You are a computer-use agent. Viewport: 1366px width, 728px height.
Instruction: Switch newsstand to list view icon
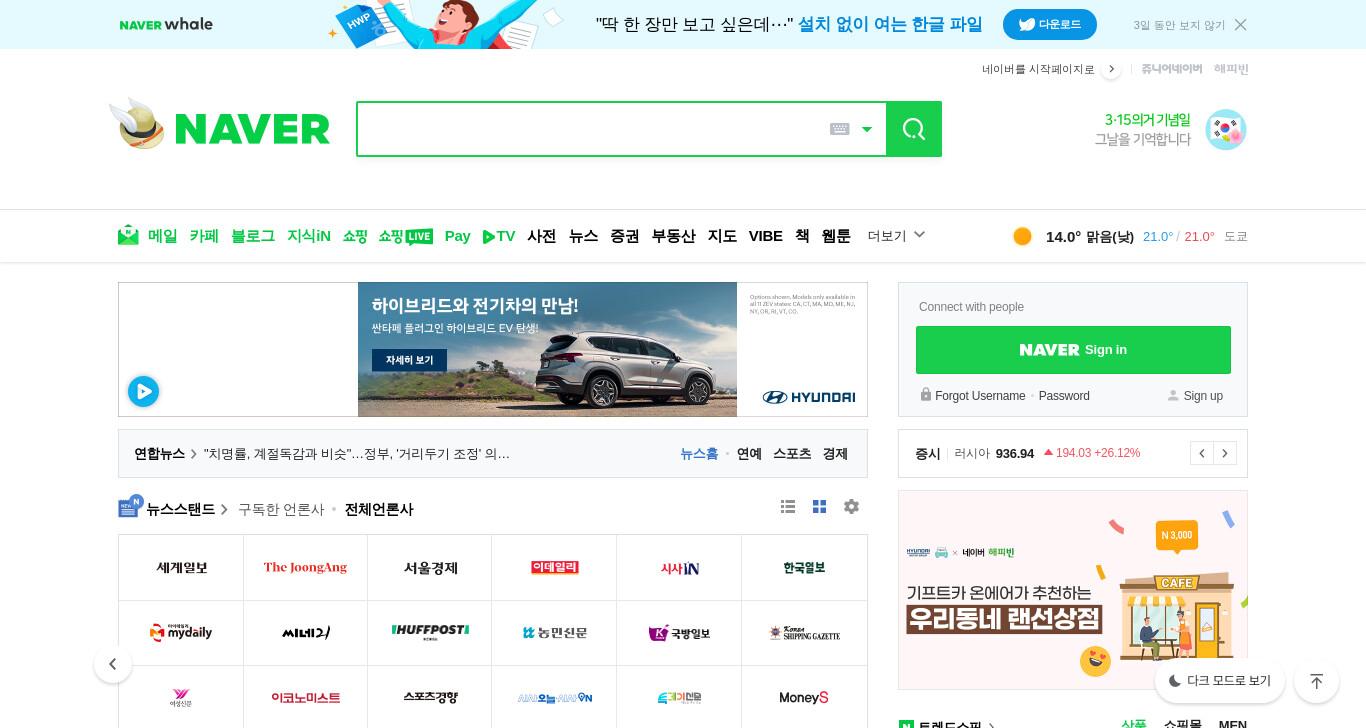point(788,507)
